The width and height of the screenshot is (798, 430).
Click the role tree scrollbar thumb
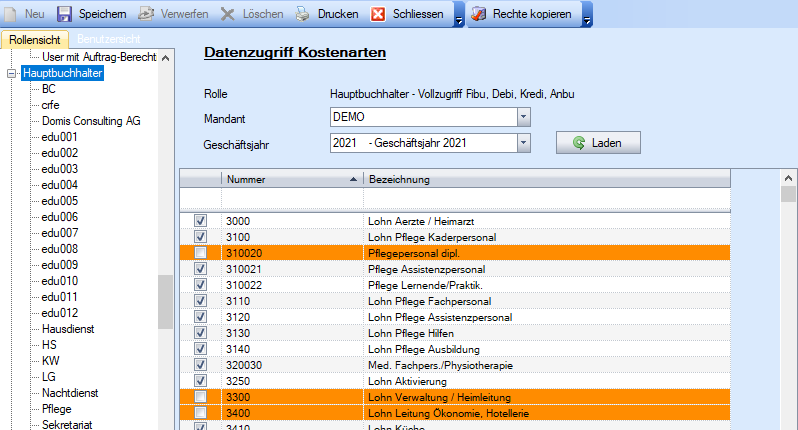click(165, 302)
